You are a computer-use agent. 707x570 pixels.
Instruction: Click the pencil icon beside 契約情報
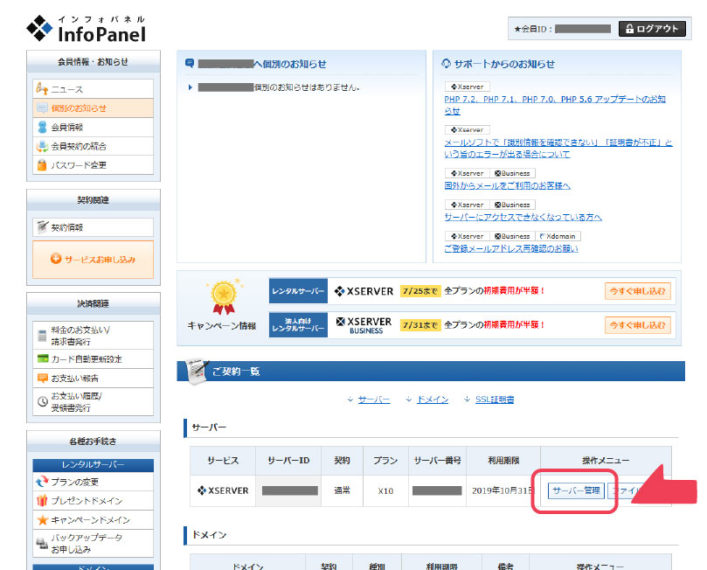coord(42,226)
